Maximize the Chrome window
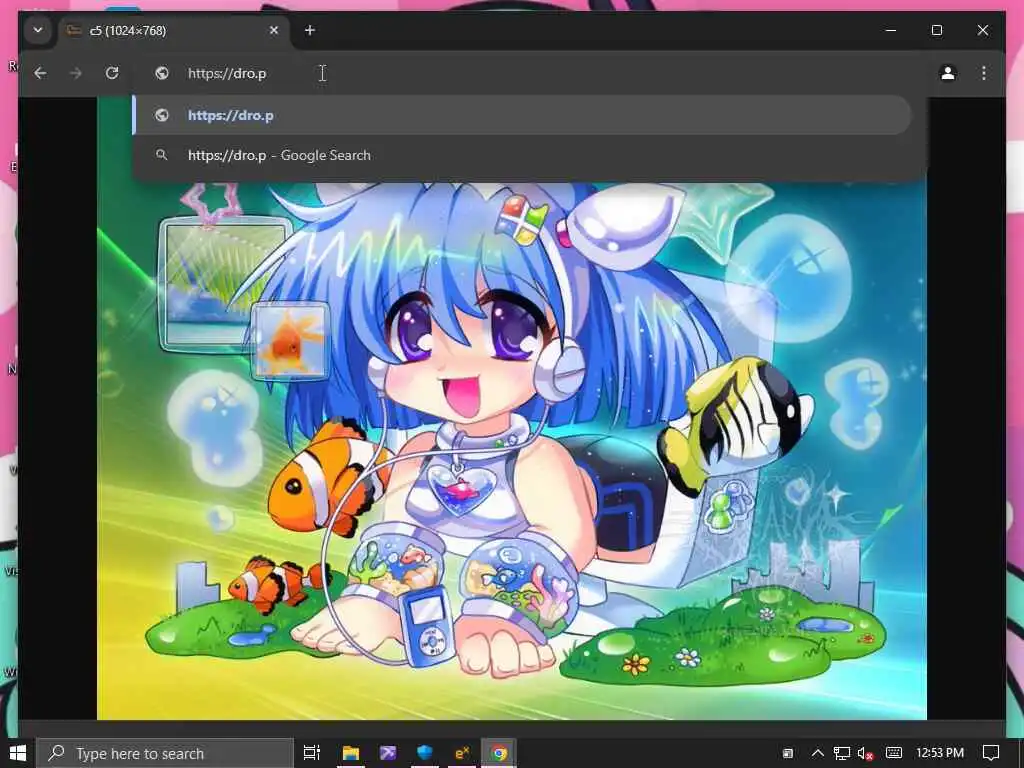 936,30
